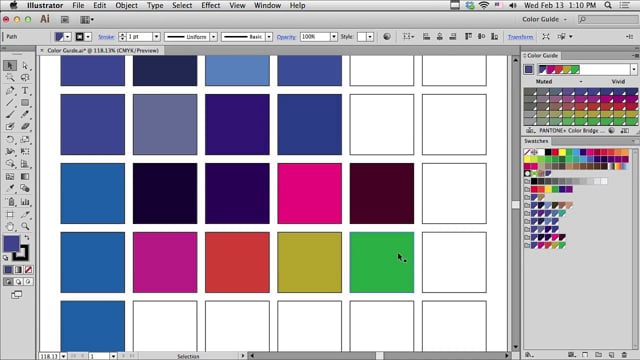Select the Artboard tool
Screen dimensions: 640x360
pyautogui.click(x=10, y=214)
